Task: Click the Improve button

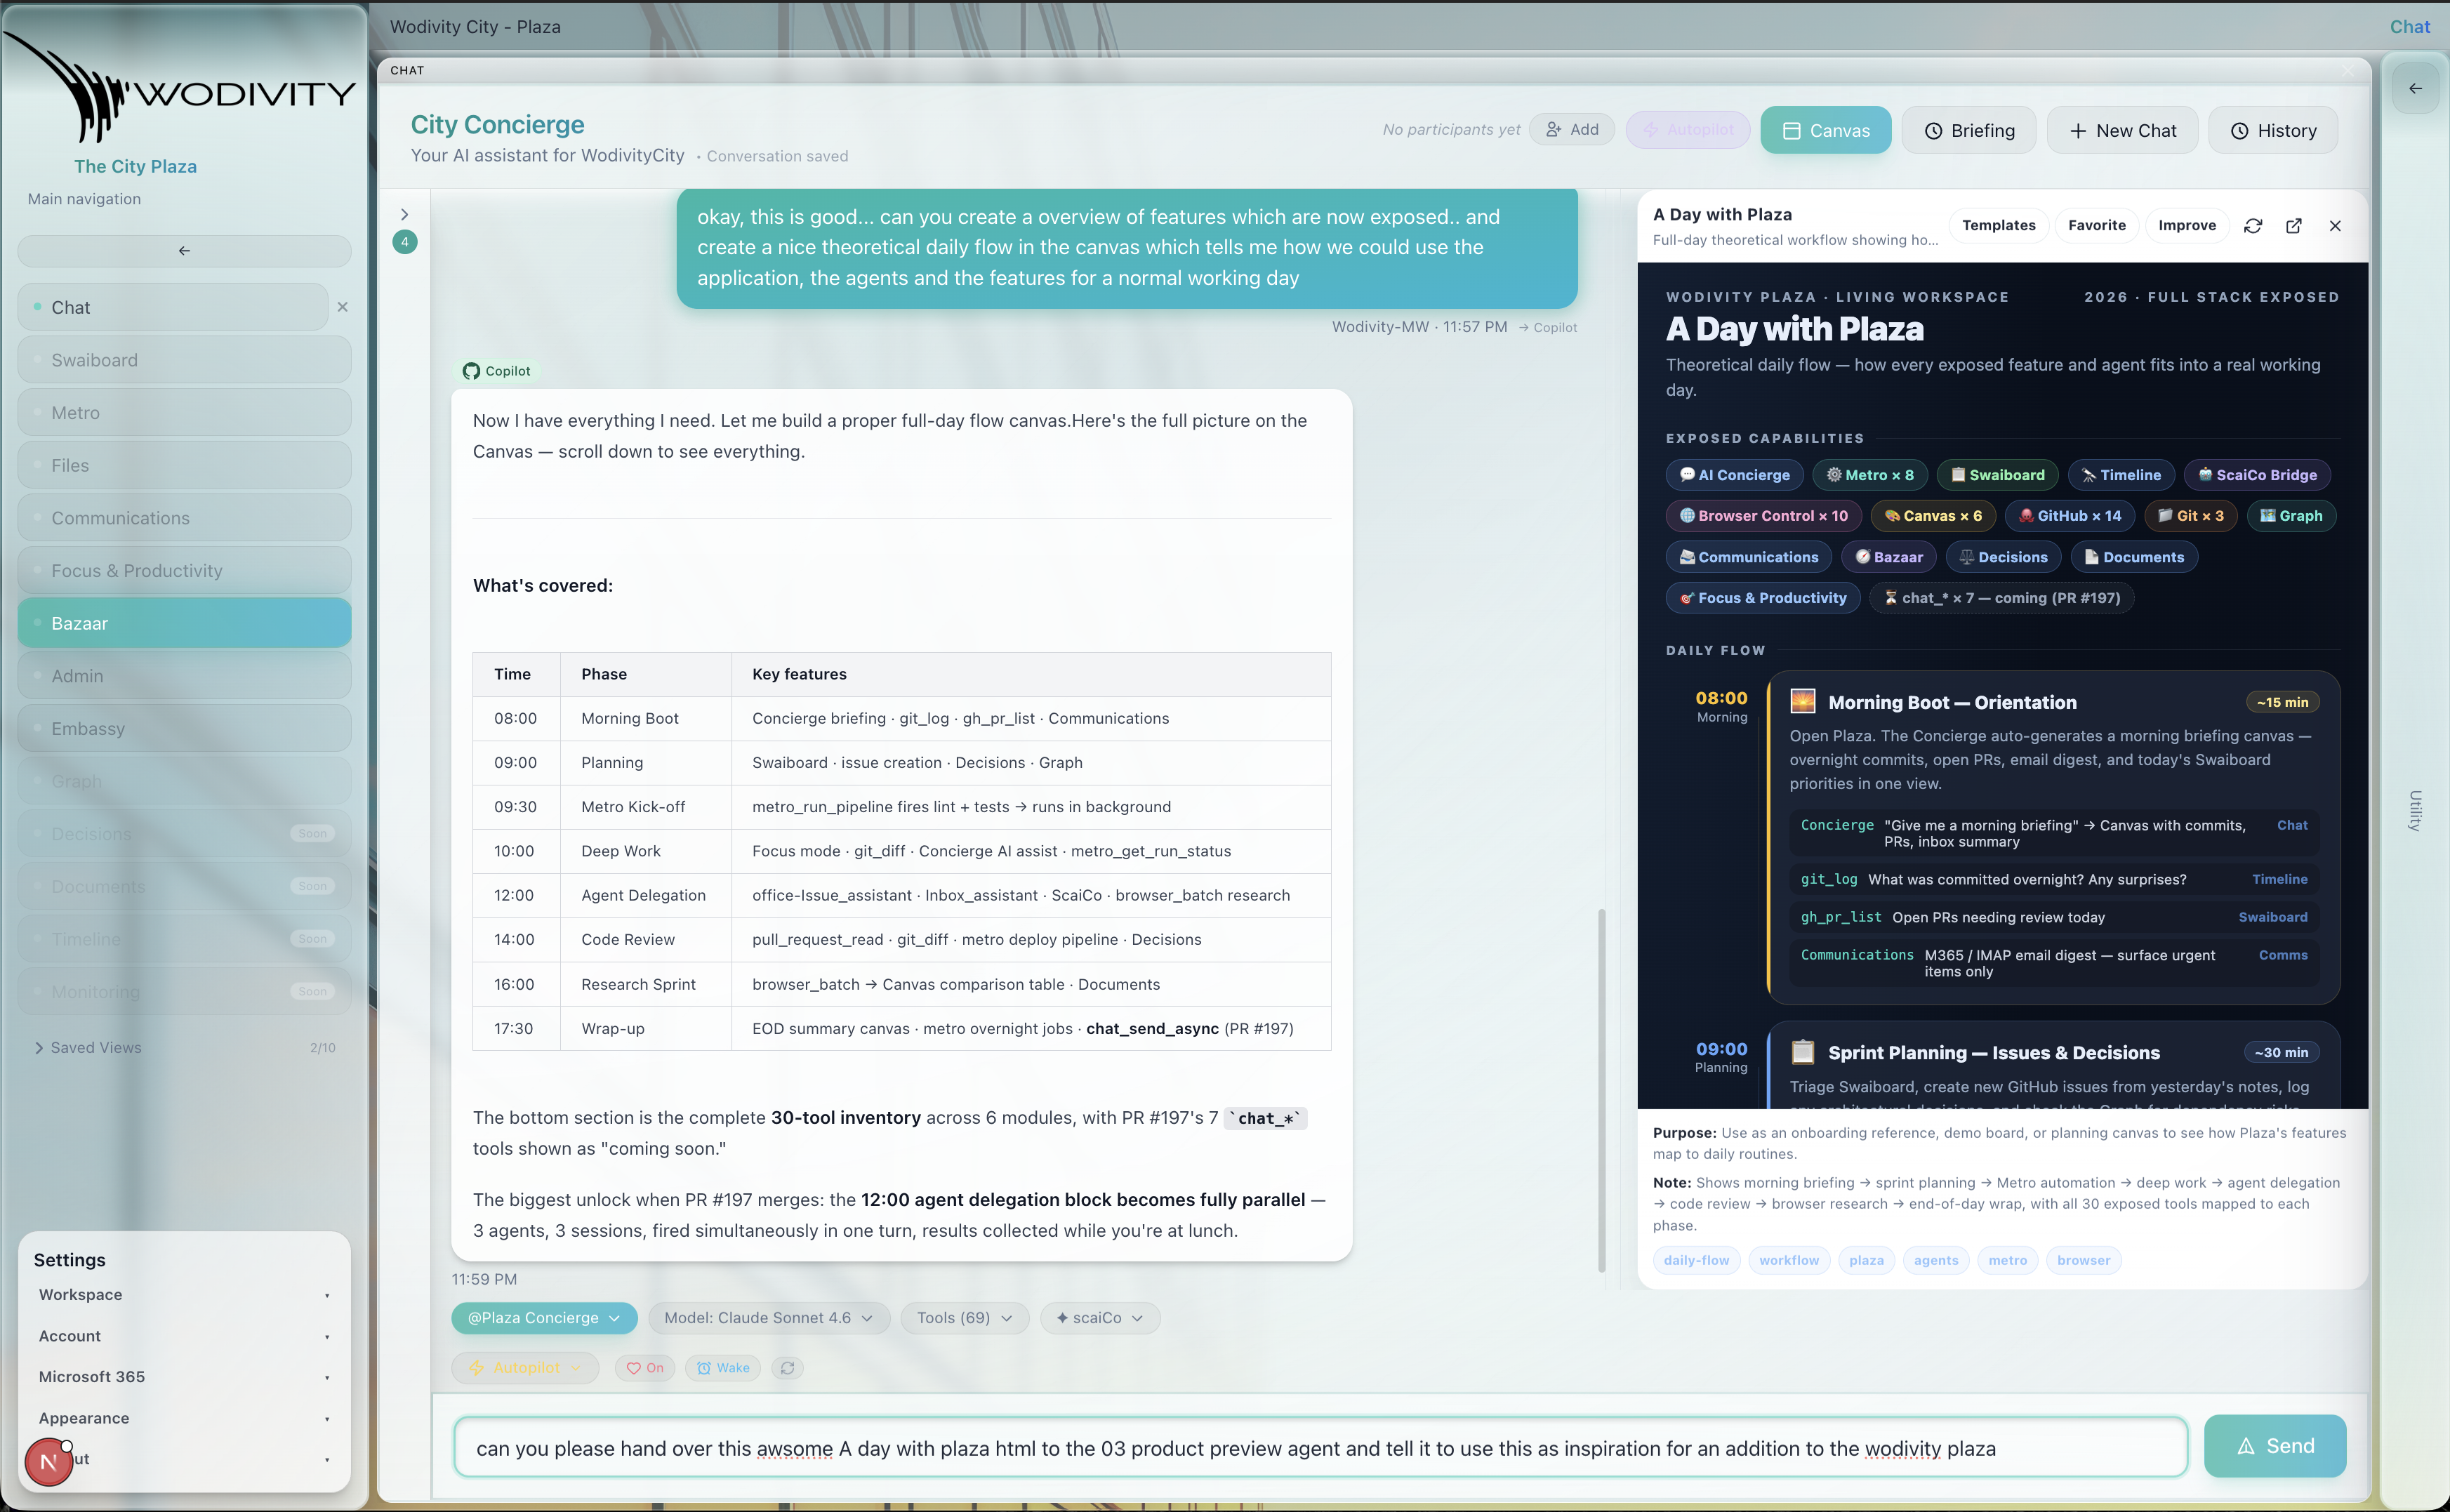Action: point(2186,226)
